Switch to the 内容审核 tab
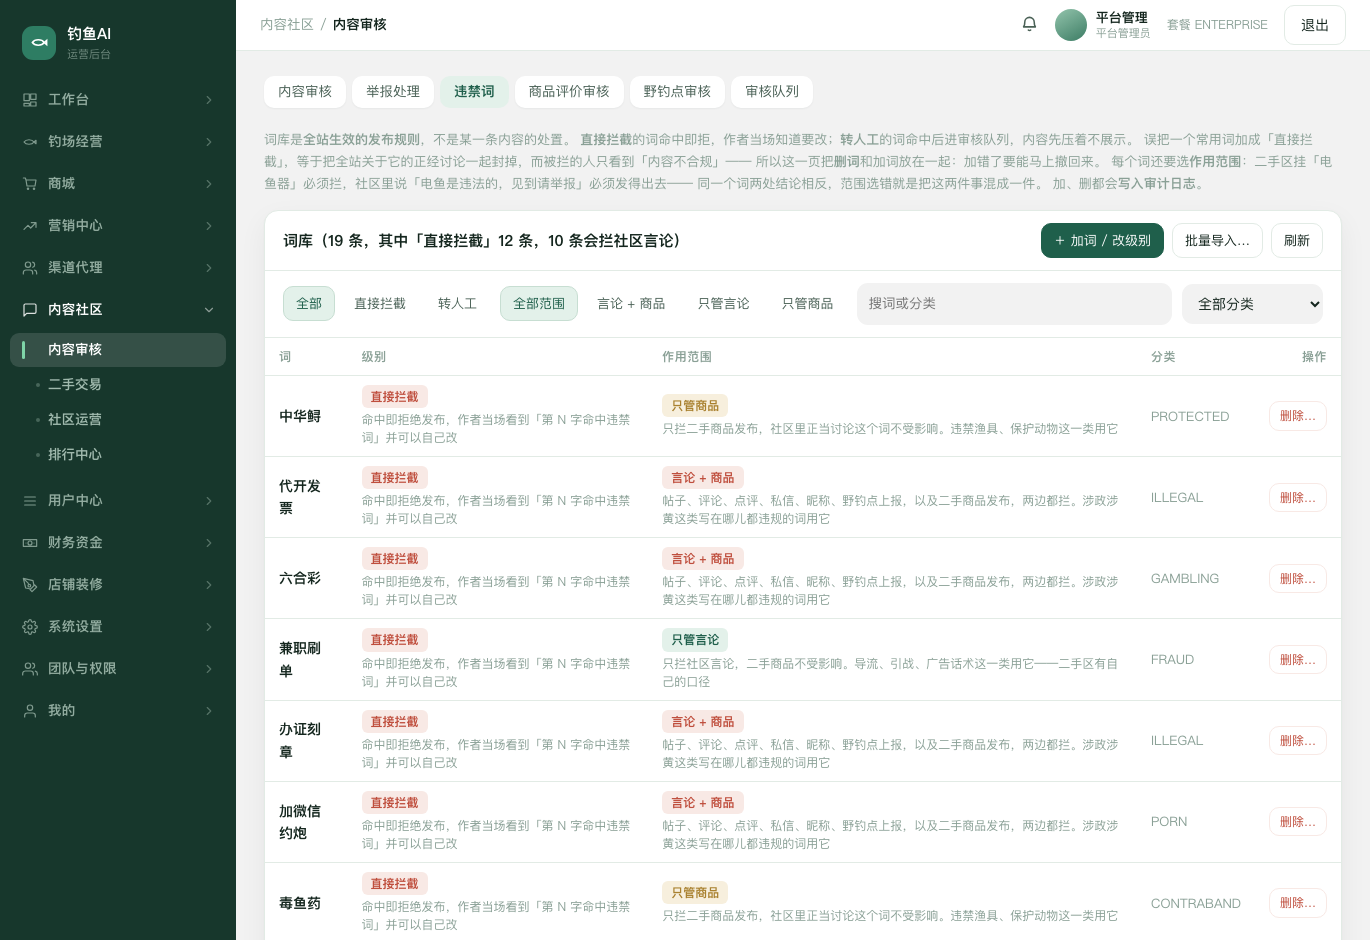 pos(305,92)
